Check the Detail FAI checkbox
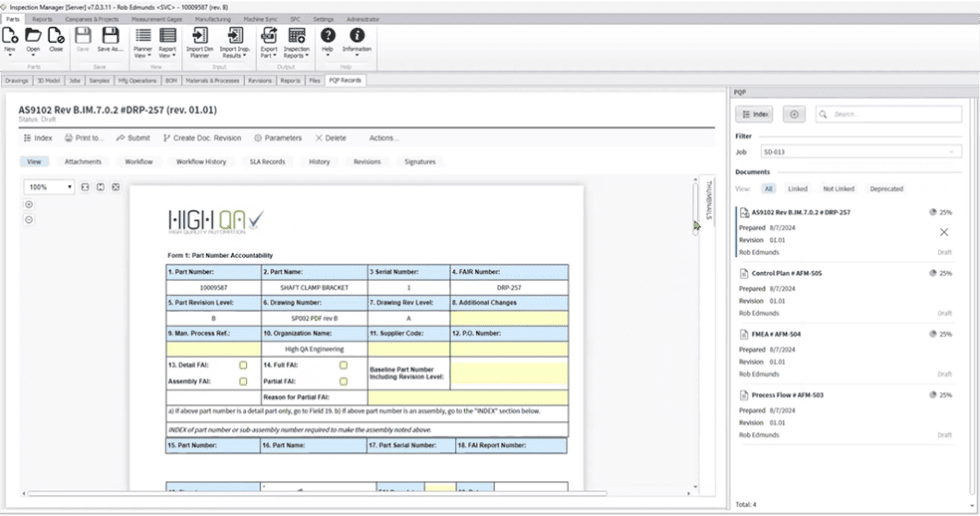 242,366
